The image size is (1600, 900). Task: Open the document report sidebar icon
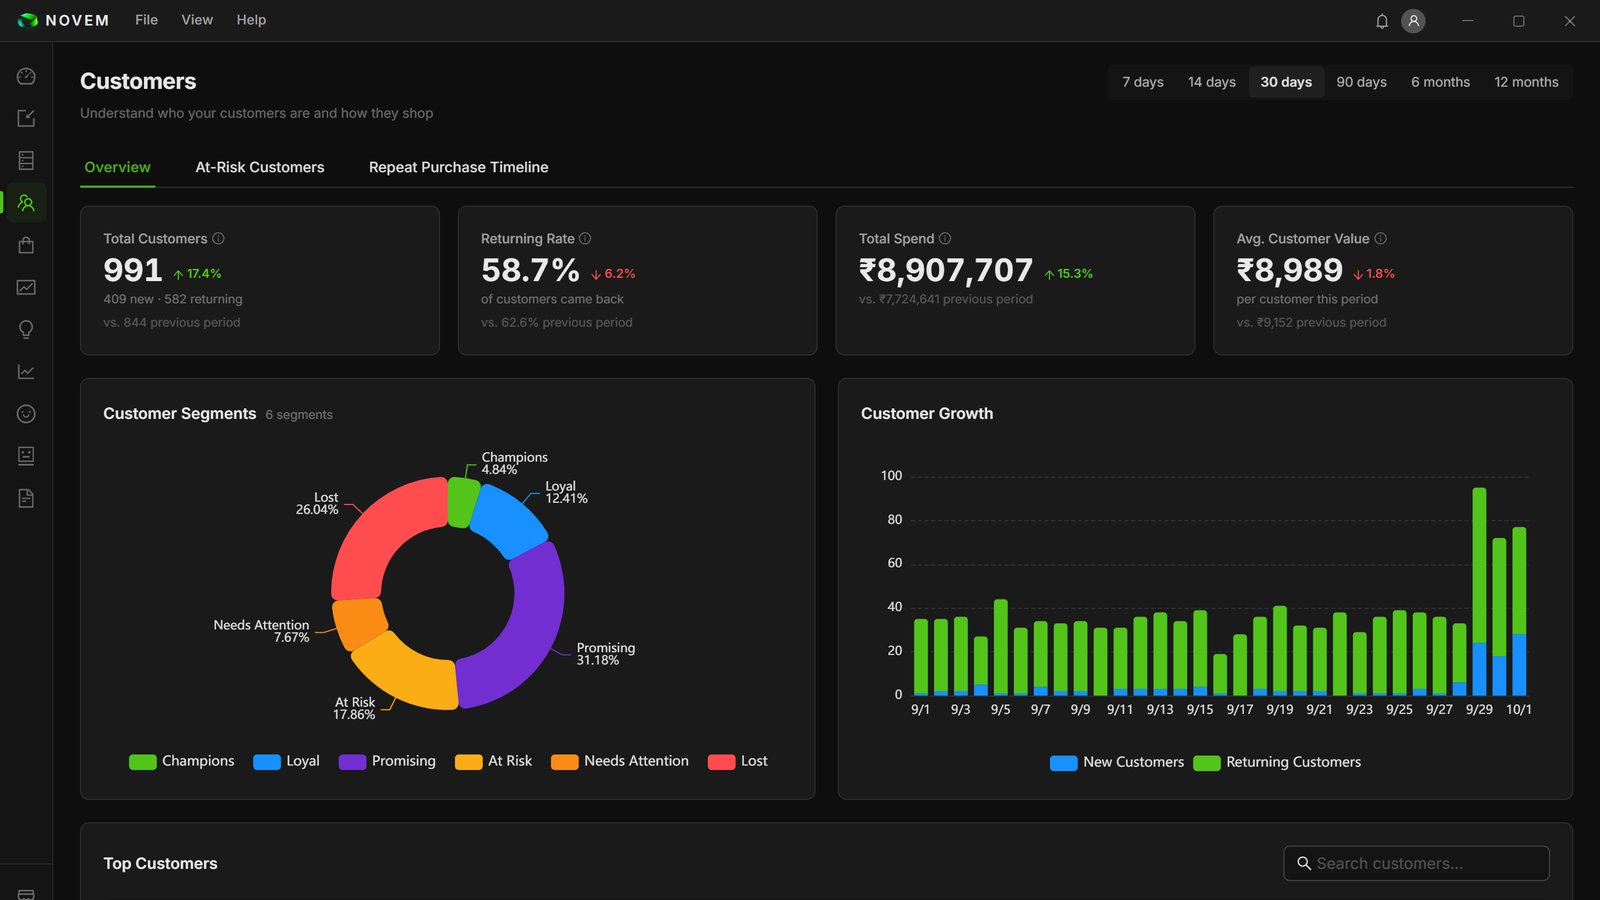tap(26, 498)
